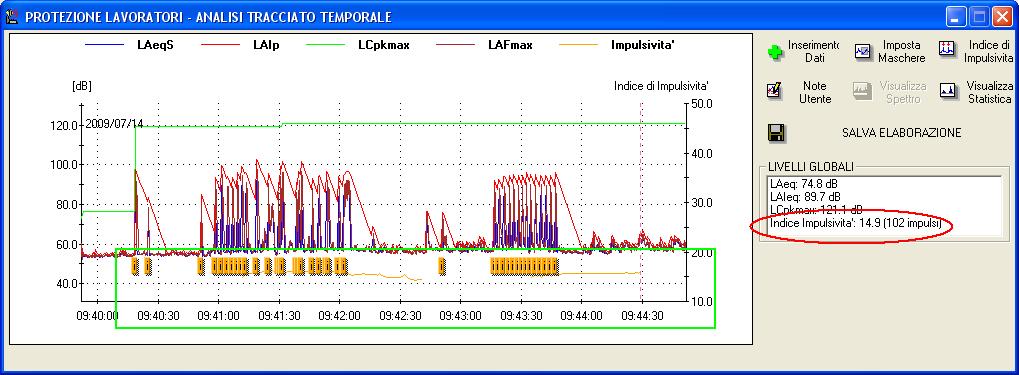Click the Note Utente text label
Viewport: 1019px width, 375px height.
814,92
